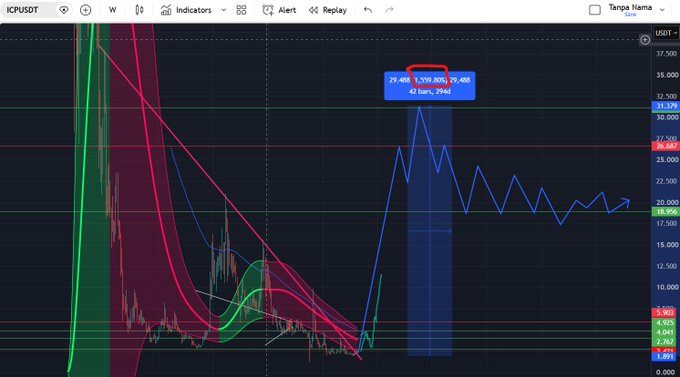The image size is (680, 377).
Task: Select the 26.687 red price label
Action: [666, 146]
